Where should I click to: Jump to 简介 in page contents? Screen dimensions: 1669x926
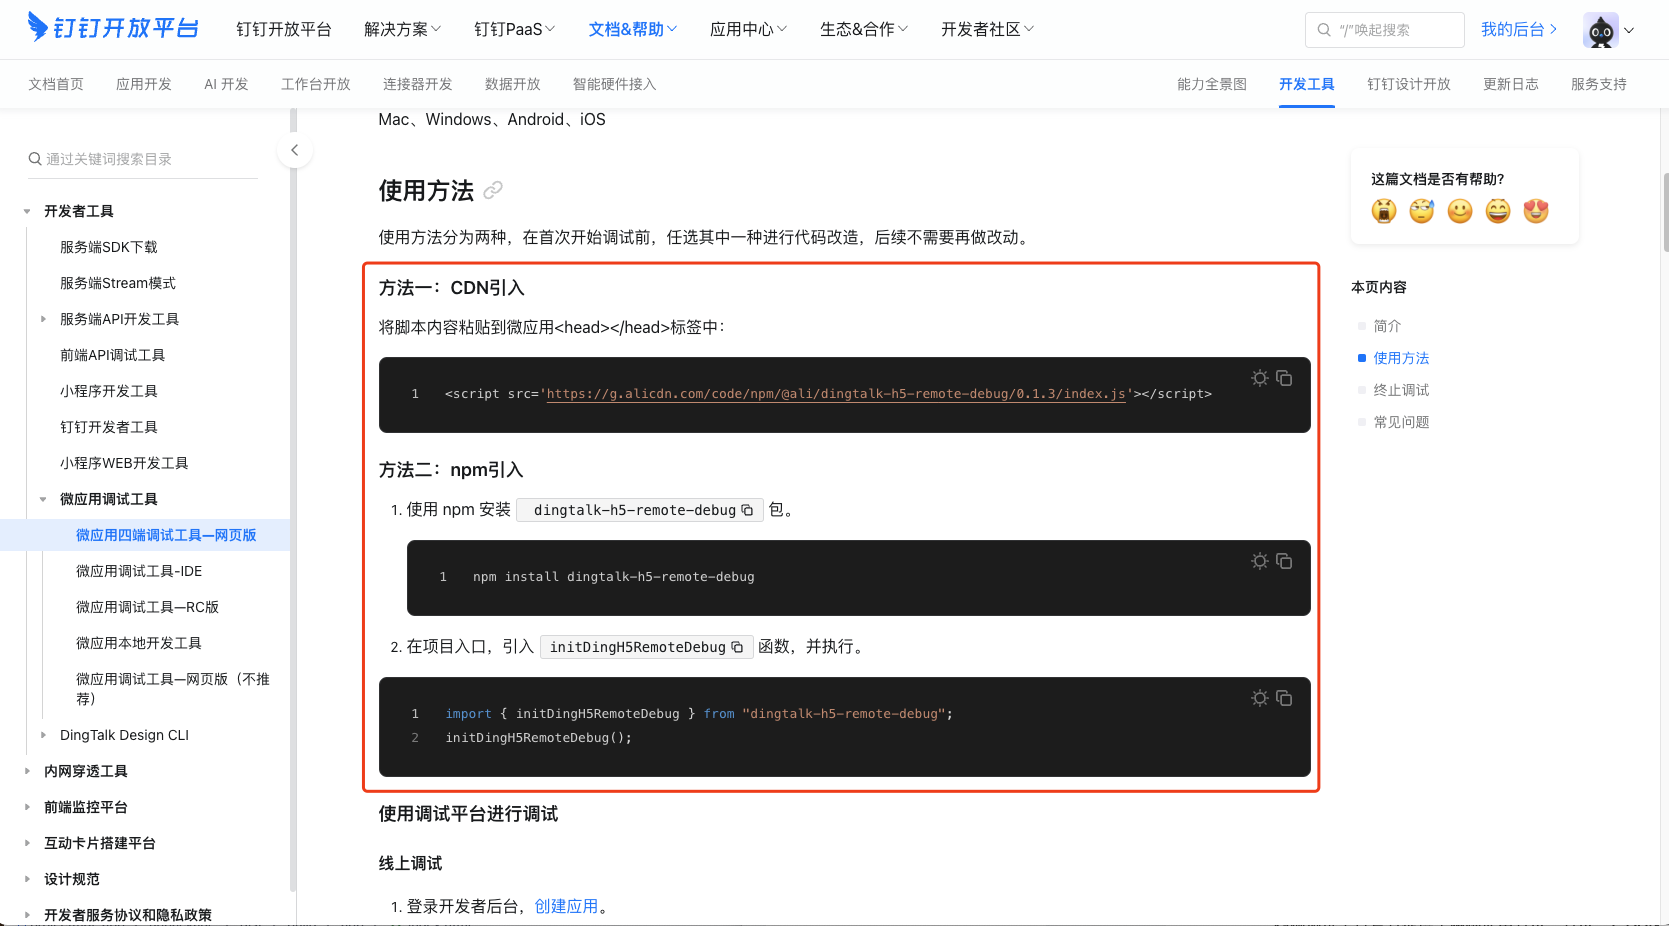[1387, 326]
